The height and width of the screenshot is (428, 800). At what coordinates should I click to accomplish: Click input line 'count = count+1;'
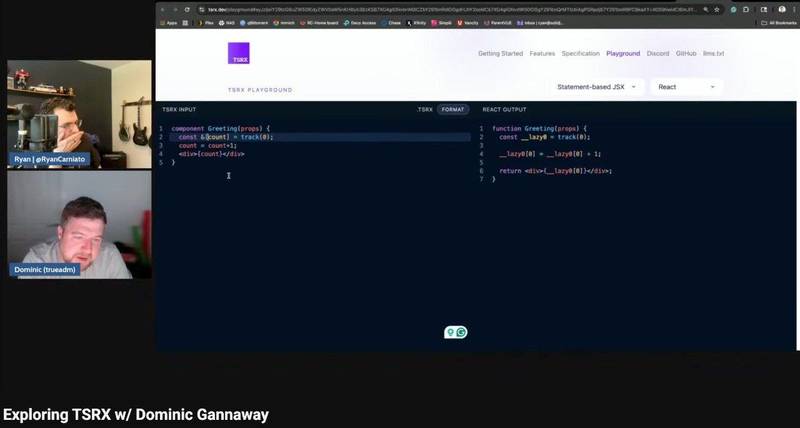[208, 146]
